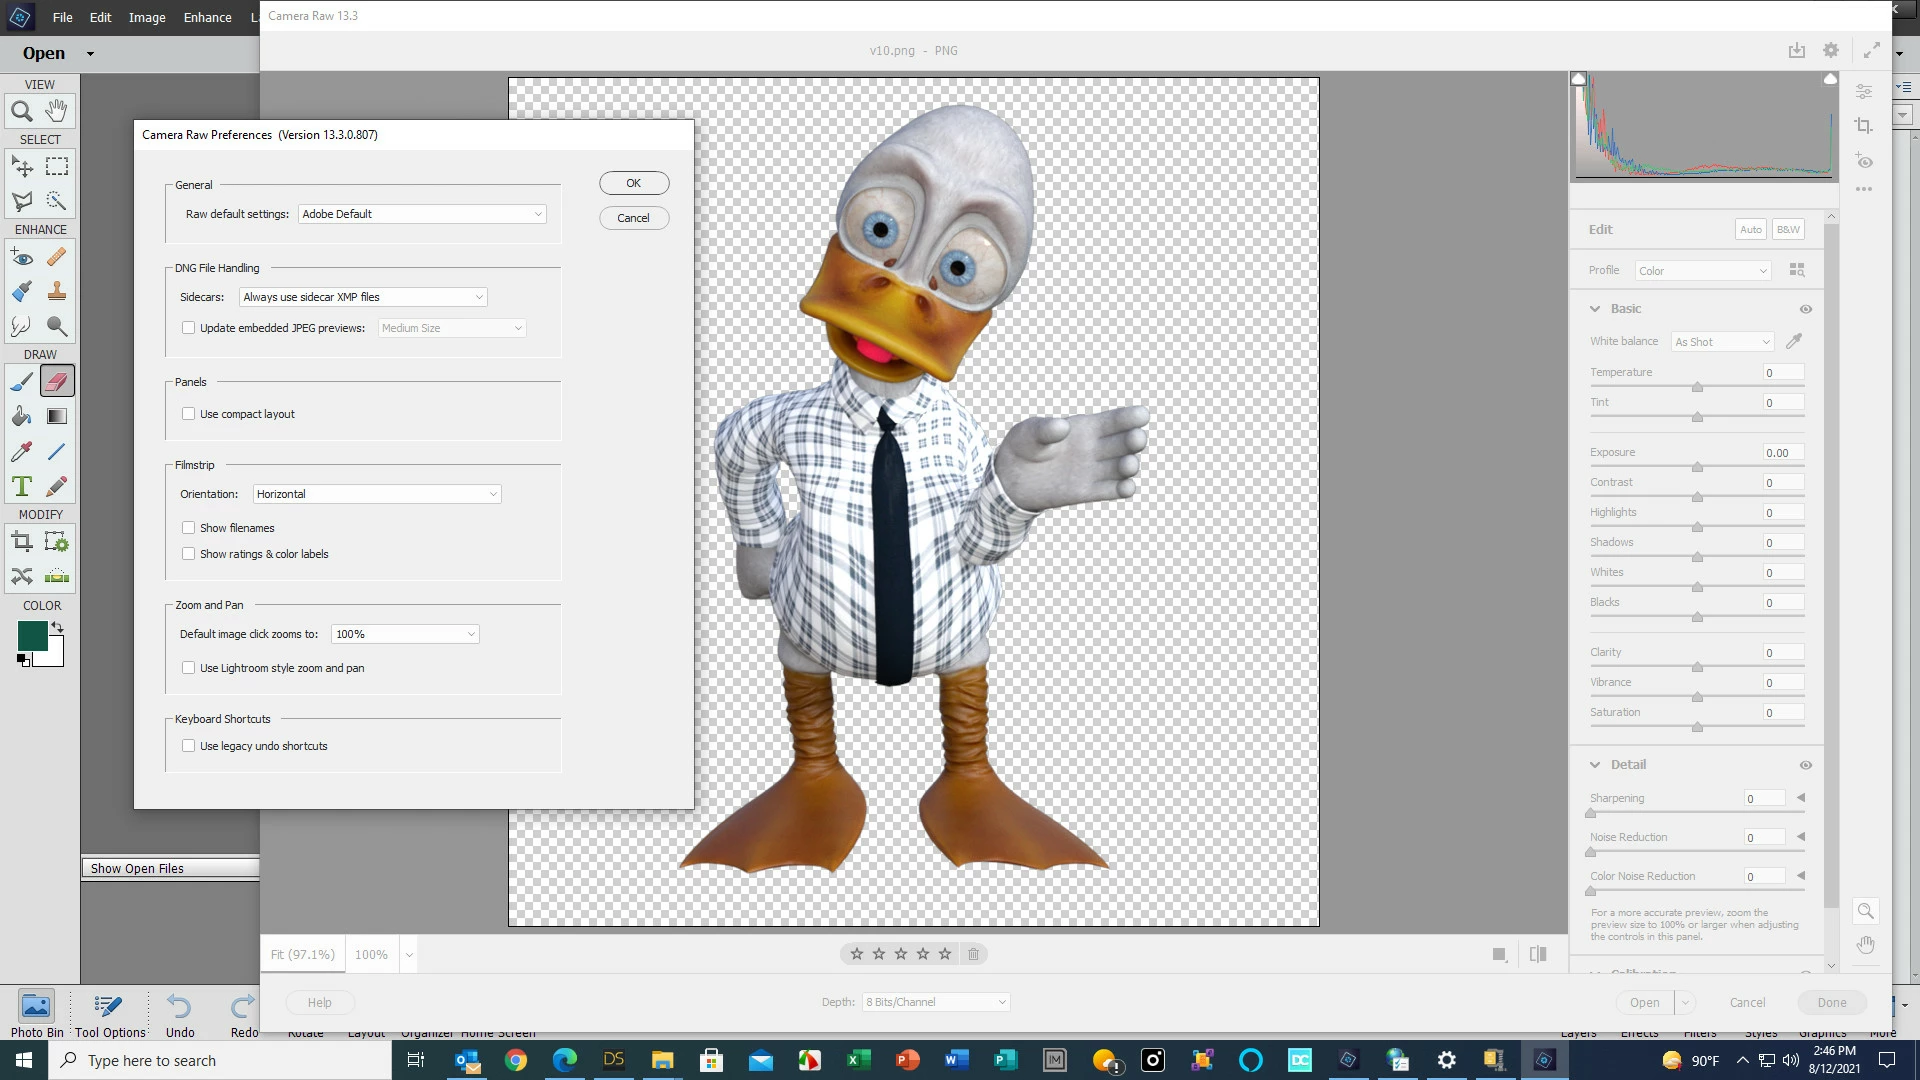Select the Eraser tool in Draw section
This screenshot has width=1920, height=1080.
(57, 381)
